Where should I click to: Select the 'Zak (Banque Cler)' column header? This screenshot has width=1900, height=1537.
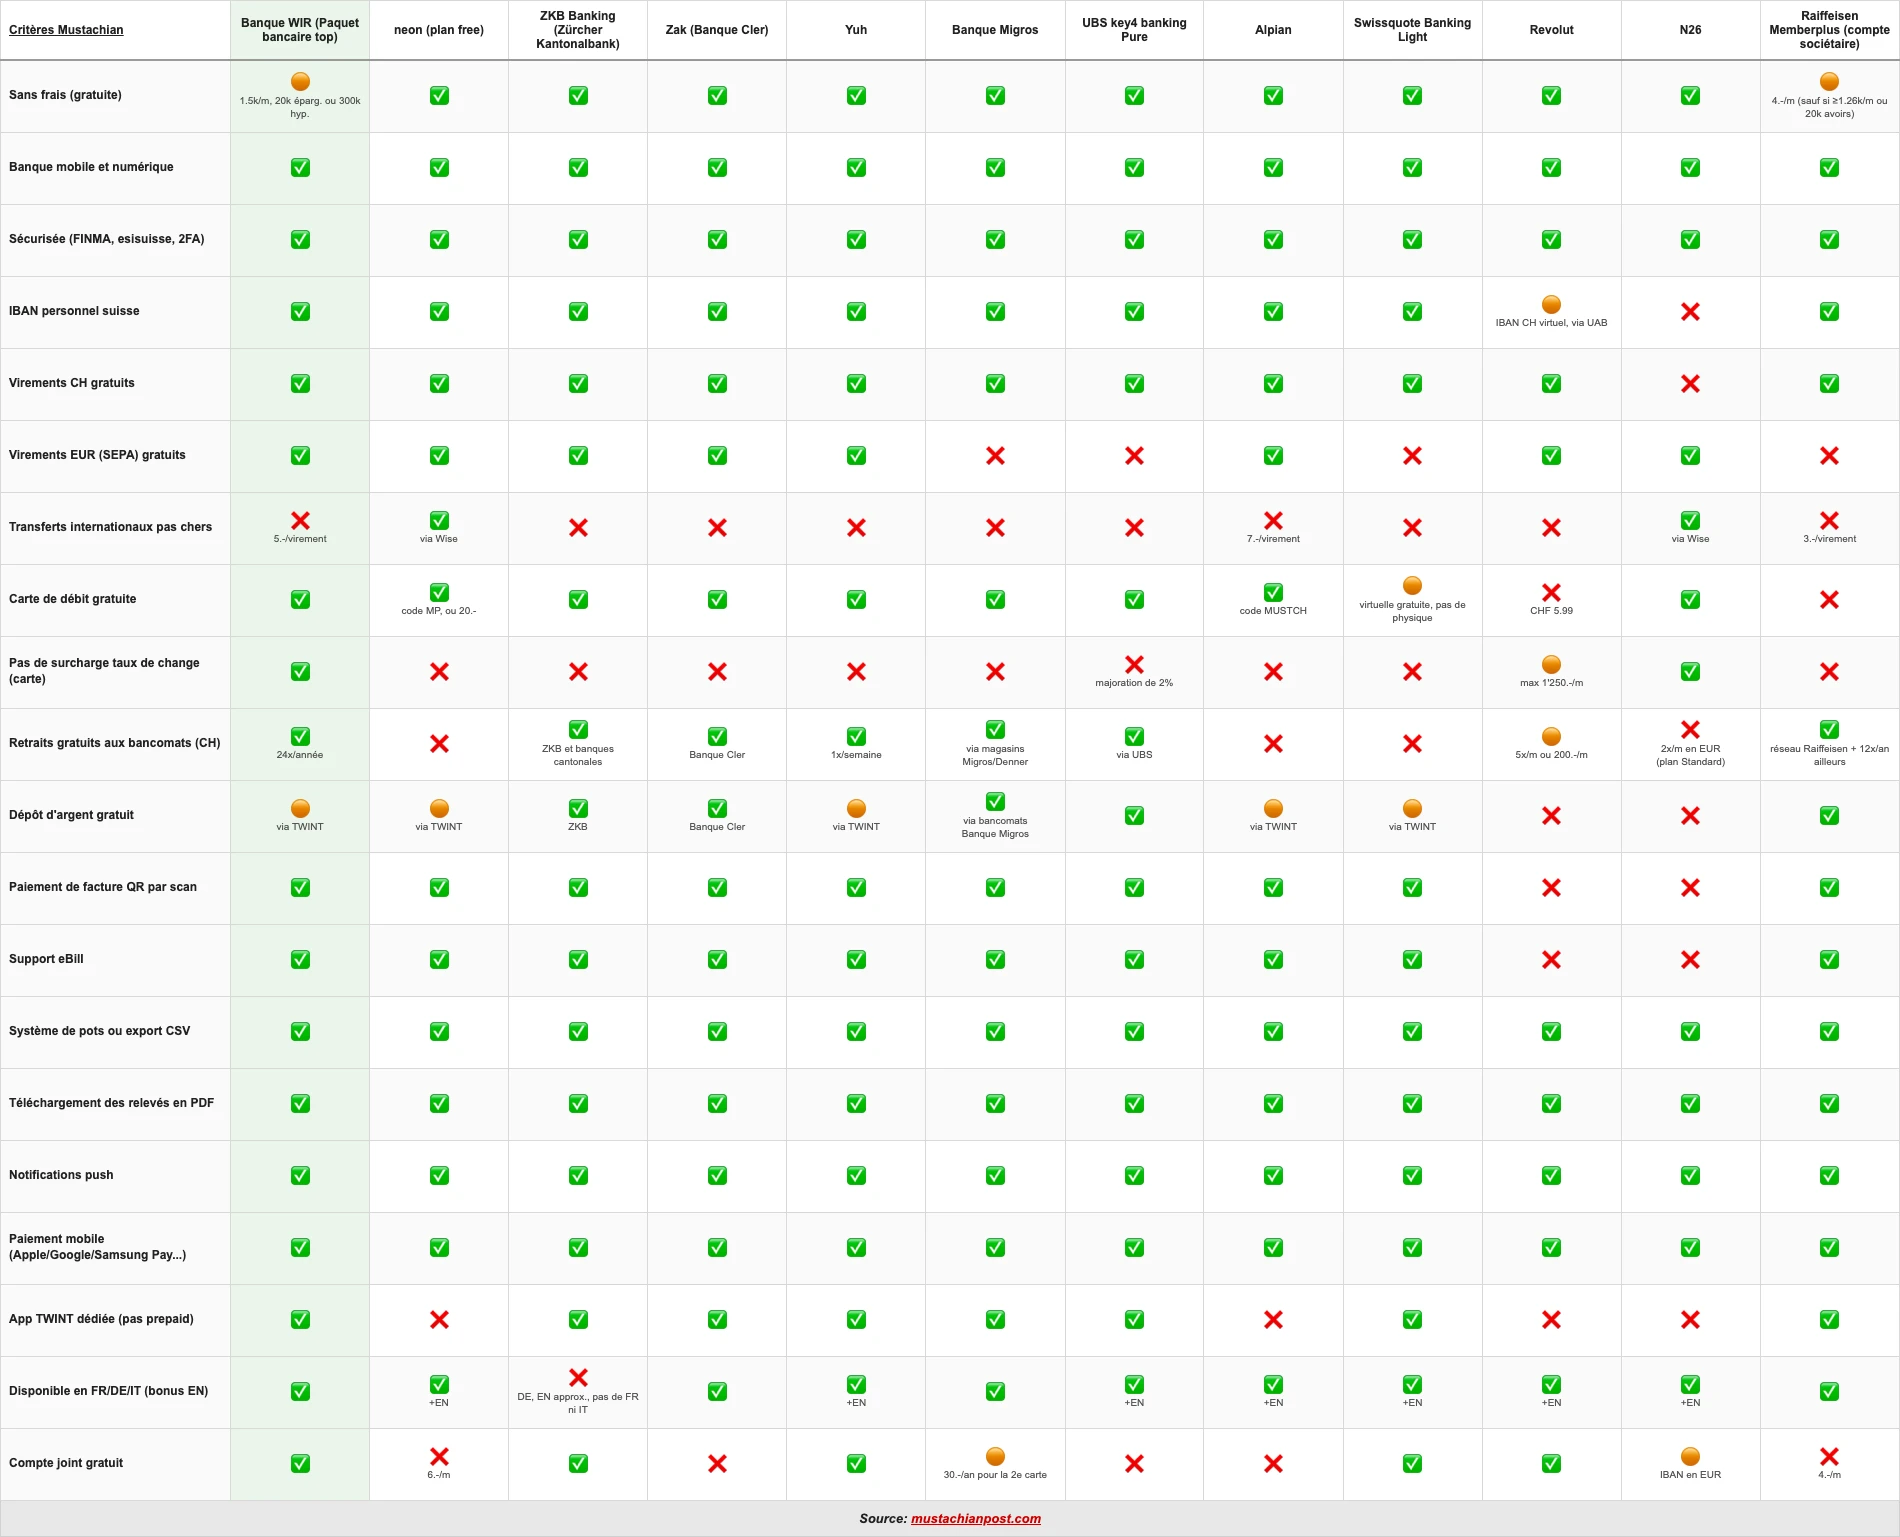click(717, 30)
